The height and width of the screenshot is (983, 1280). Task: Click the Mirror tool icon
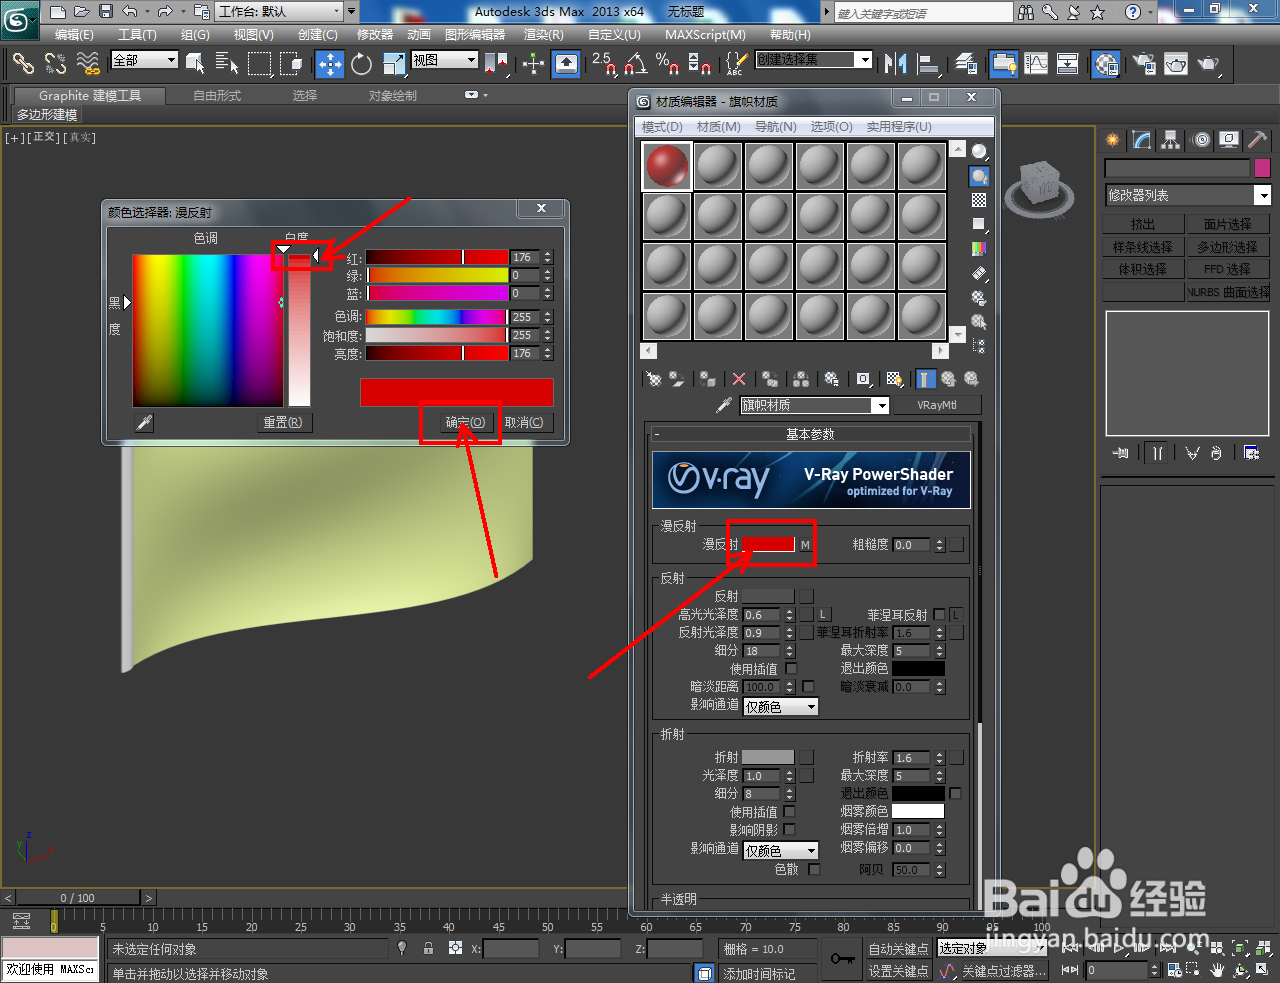[895, 64]
